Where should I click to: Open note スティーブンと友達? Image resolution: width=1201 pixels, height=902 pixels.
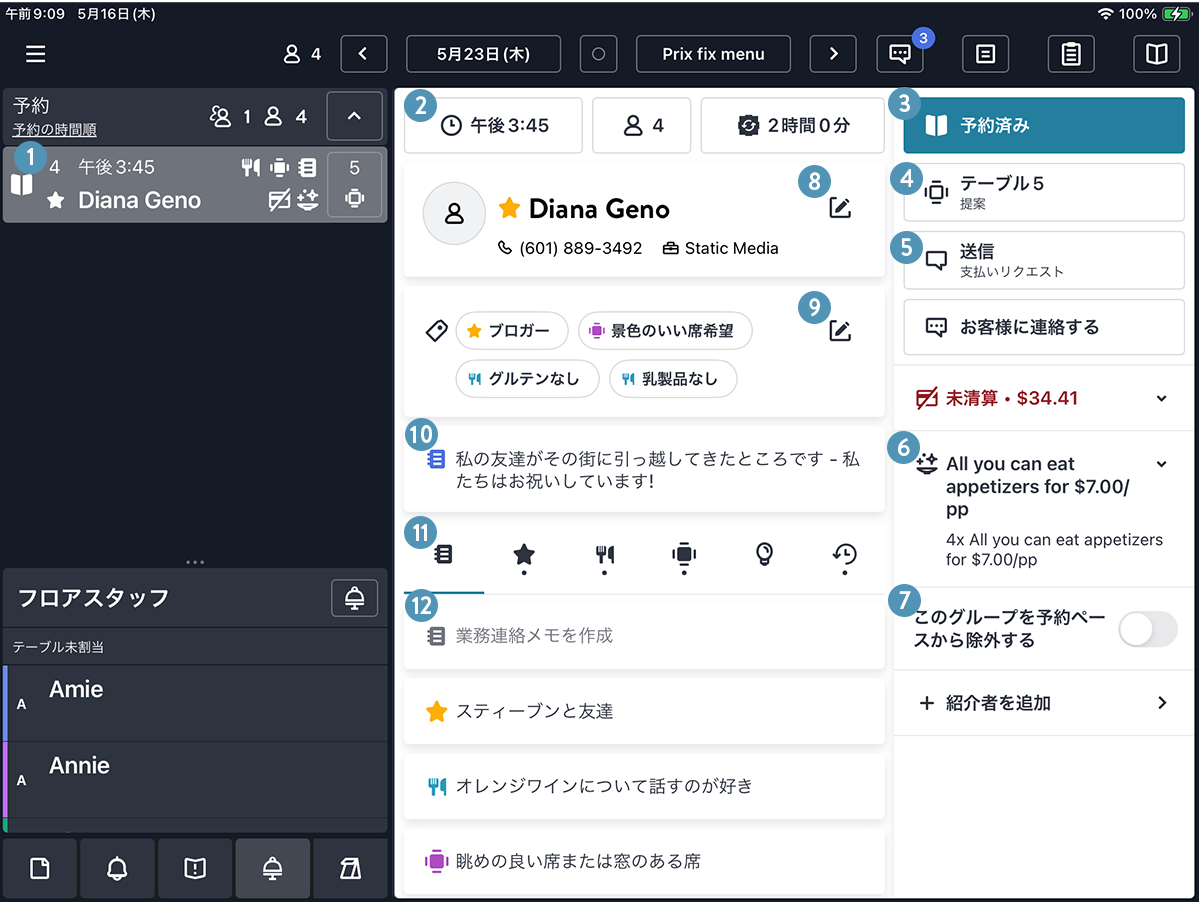tap(644, 711)
